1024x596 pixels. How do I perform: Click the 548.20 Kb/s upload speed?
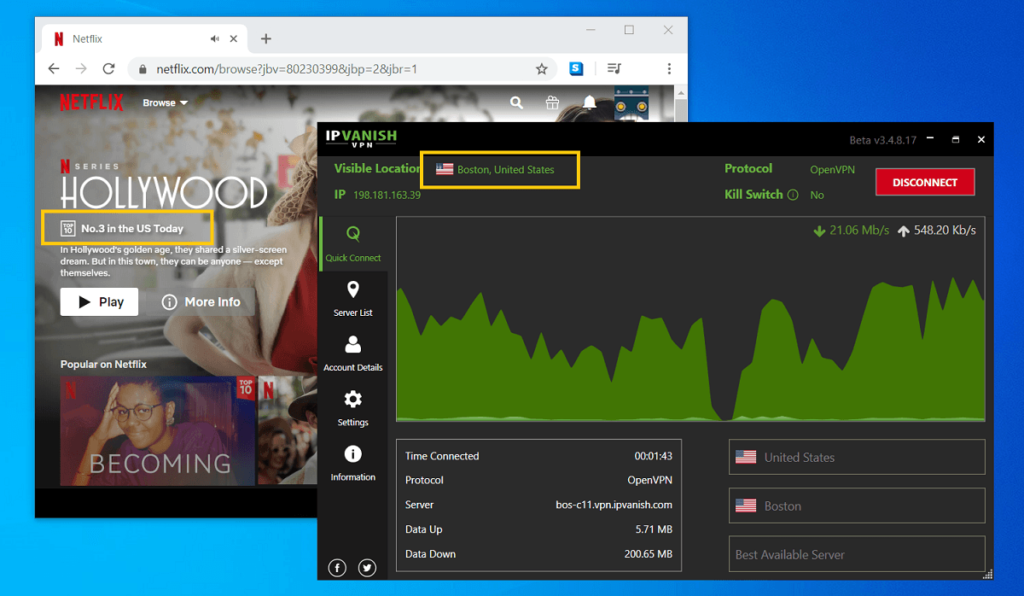tap(936, 230)
